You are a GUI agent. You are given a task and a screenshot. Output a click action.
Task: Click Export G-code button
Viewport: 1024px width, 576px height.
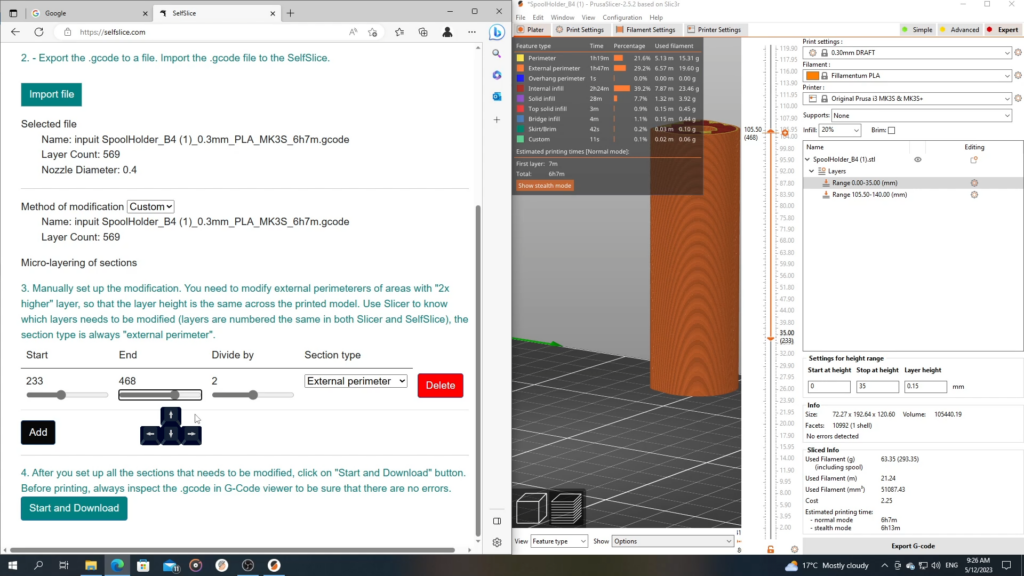(912, 546)
